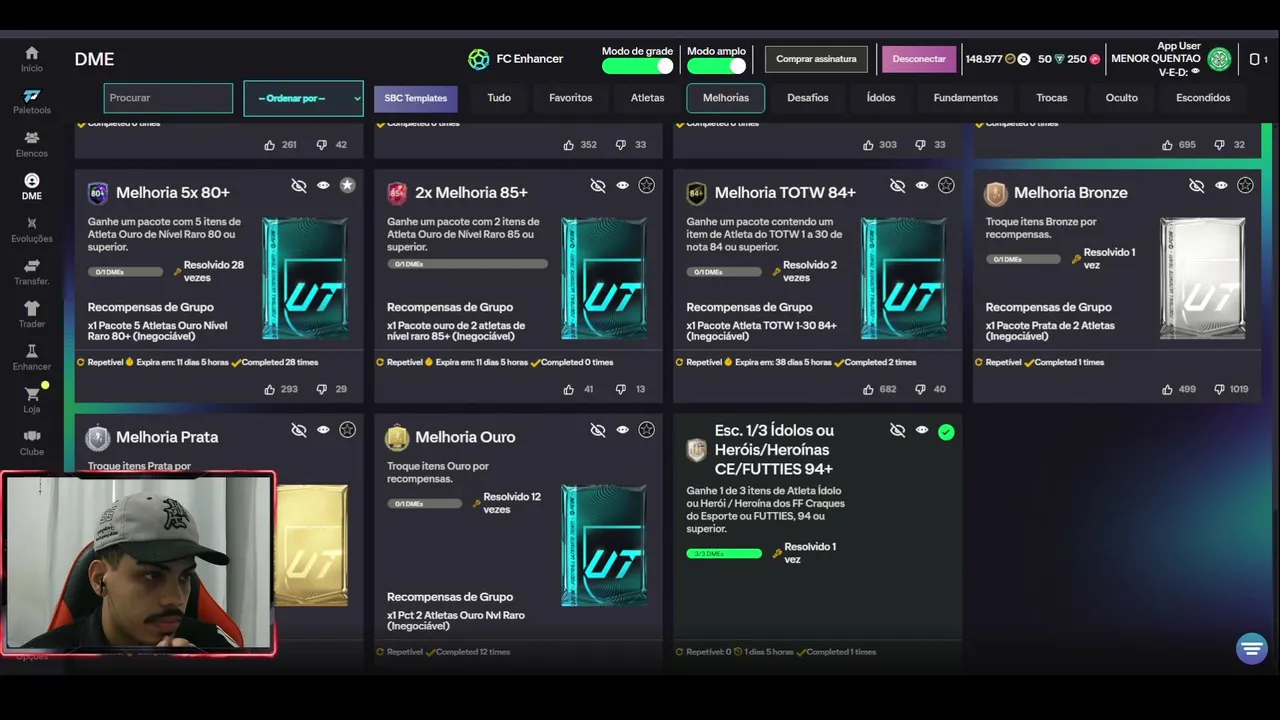Click the Esc. 1/3 Ídolos green progress bar

[x=724, y=553]
